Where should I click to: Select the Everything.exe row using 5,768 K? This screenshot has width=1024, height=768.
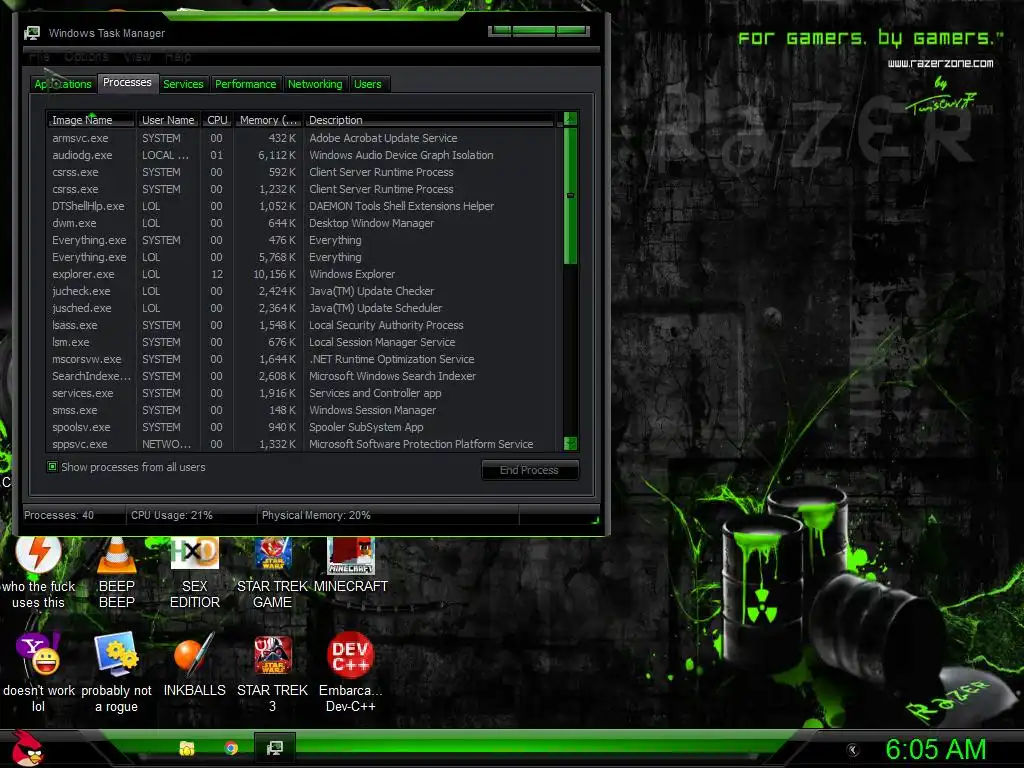point(302,257)
